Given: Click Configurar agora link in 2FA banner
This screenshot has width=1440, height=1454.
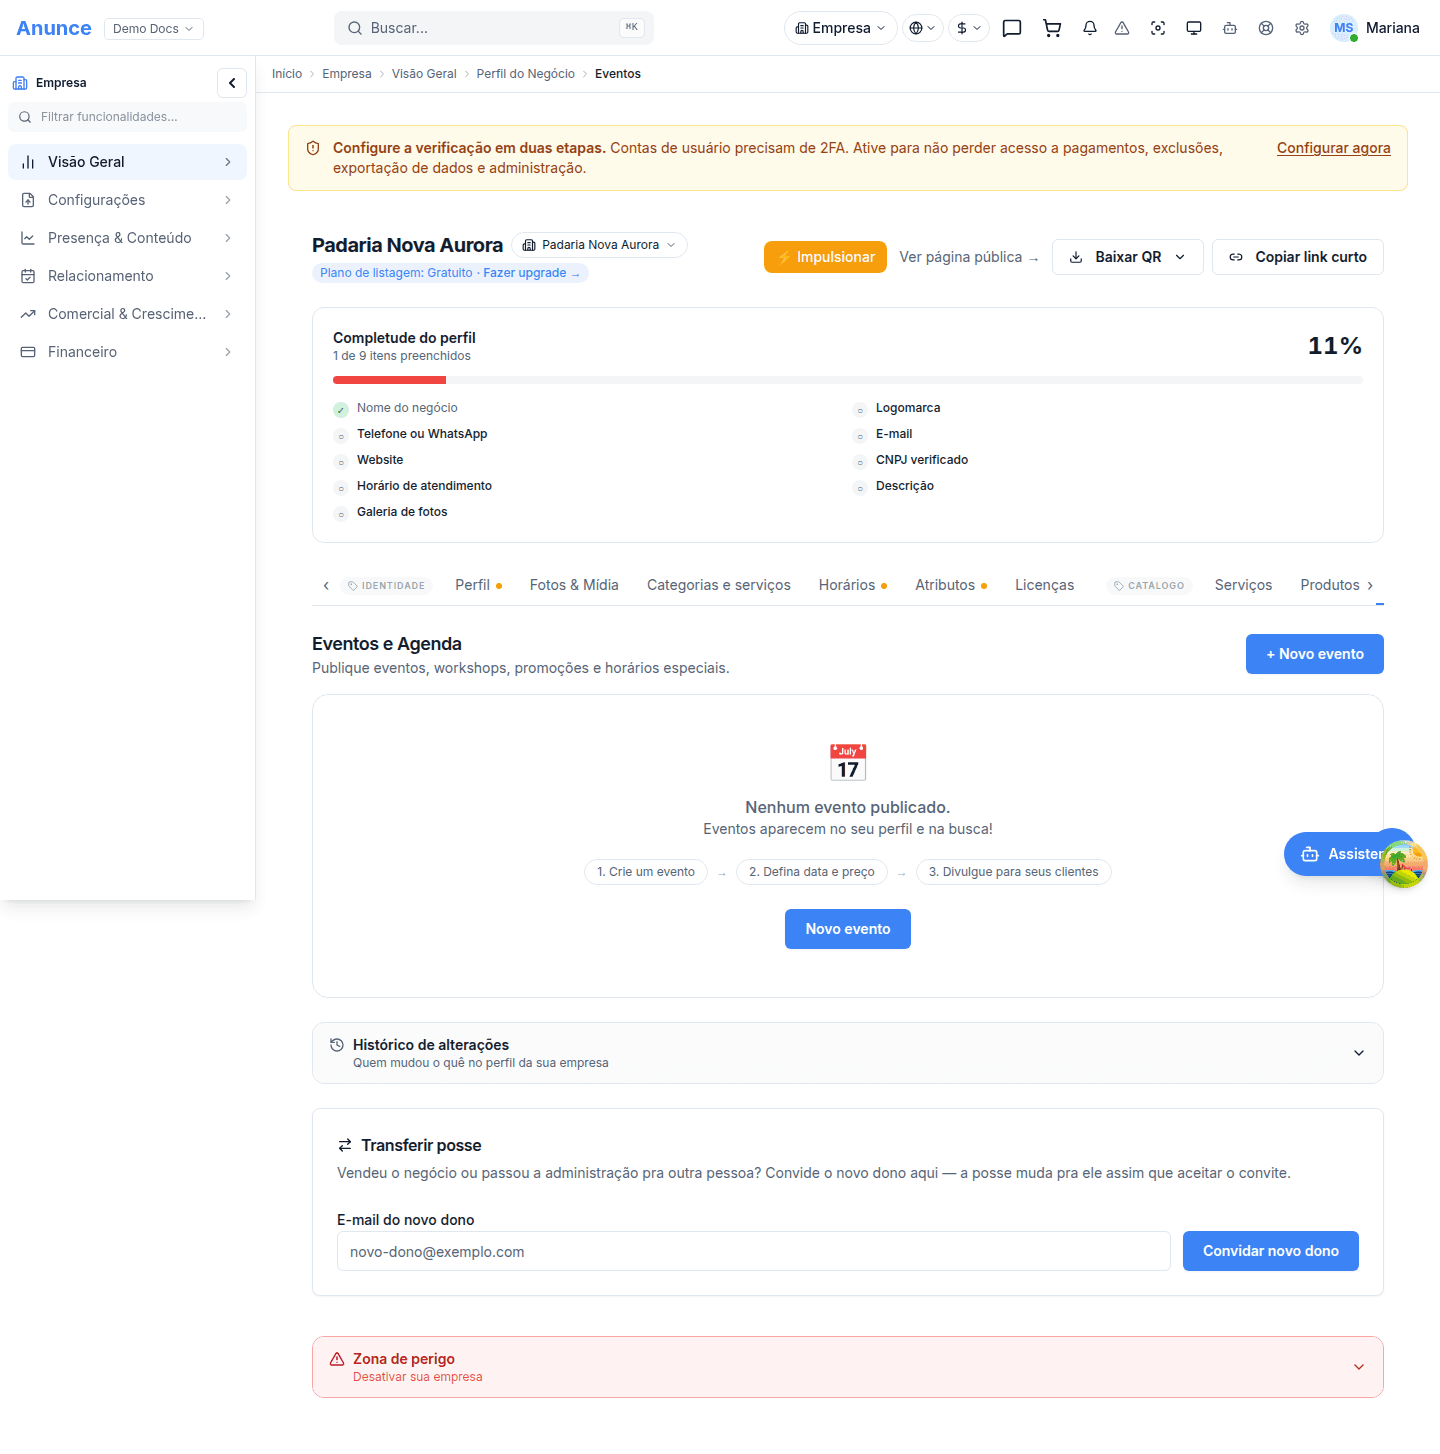Looking at the screenshot, I should 1334,148.
